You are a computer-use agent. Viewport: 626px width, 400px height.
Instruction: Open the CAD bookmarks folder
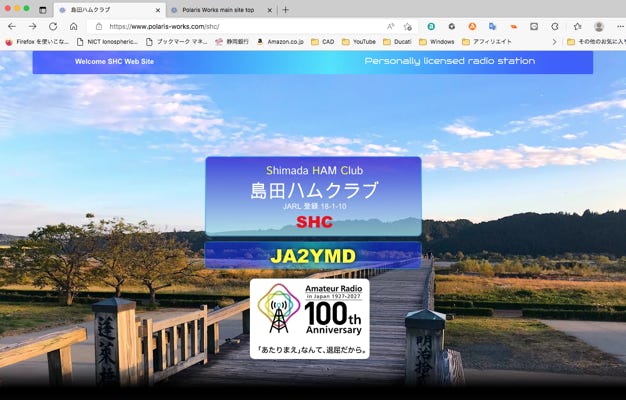[321, 42]
